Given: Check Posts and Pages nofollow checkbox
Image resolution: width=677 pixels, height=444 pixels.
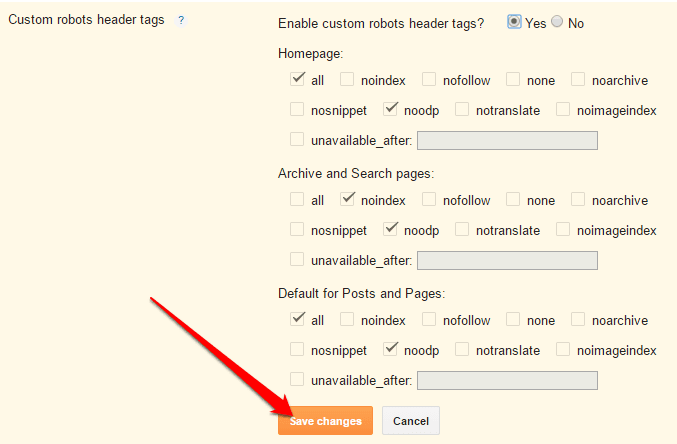Looking at the screenshot, I should click(429, 319).
